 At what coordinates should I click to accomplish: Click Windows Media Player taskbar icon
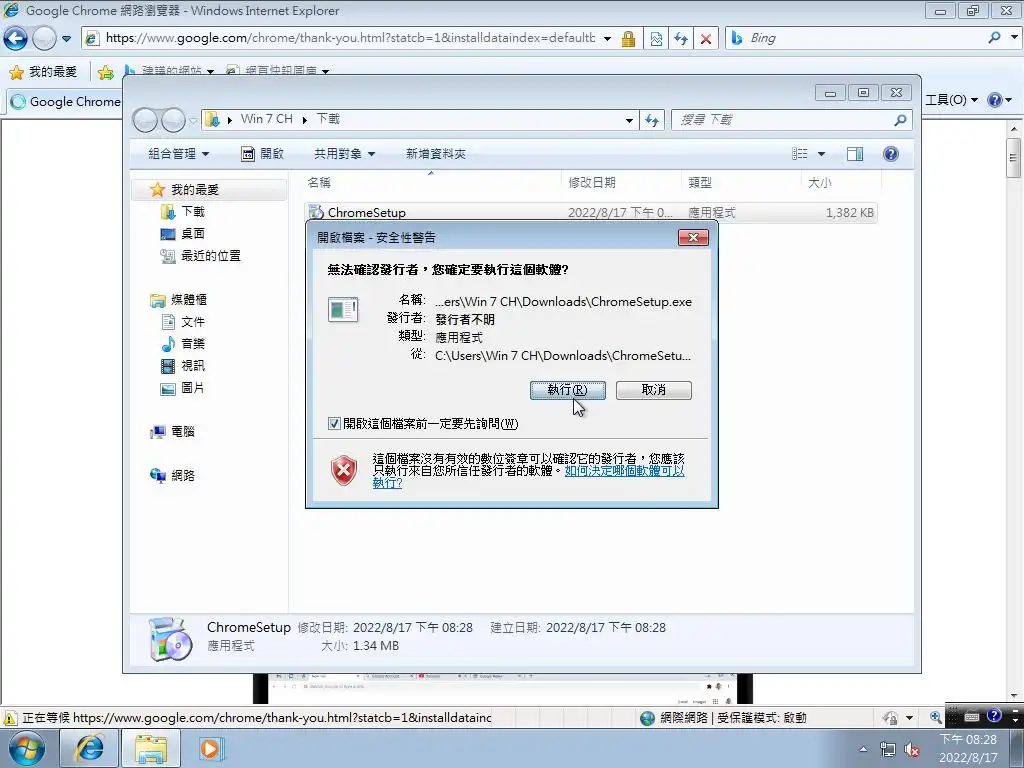coord(211,748)
